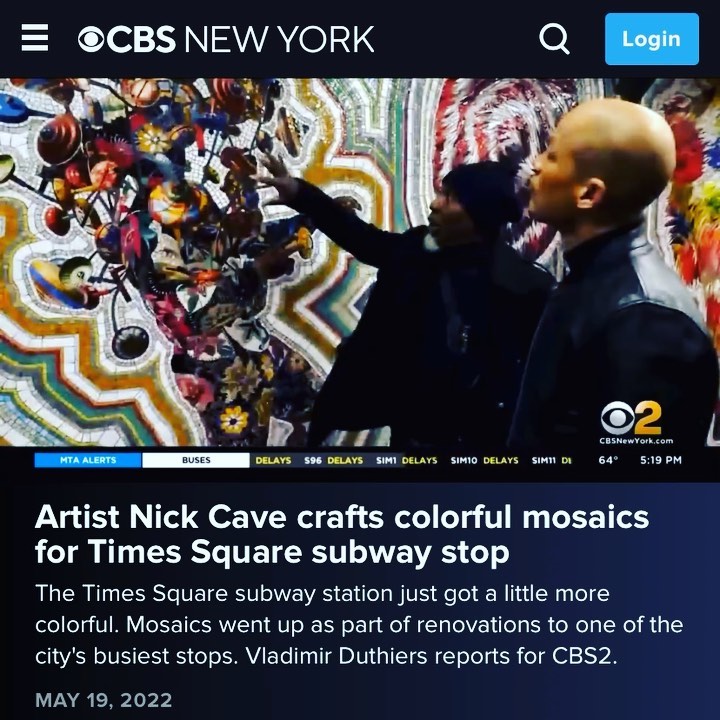Select the MTA Alerts ticker tab
This screenshot has width=720, height=720.
tap(88, 460)
